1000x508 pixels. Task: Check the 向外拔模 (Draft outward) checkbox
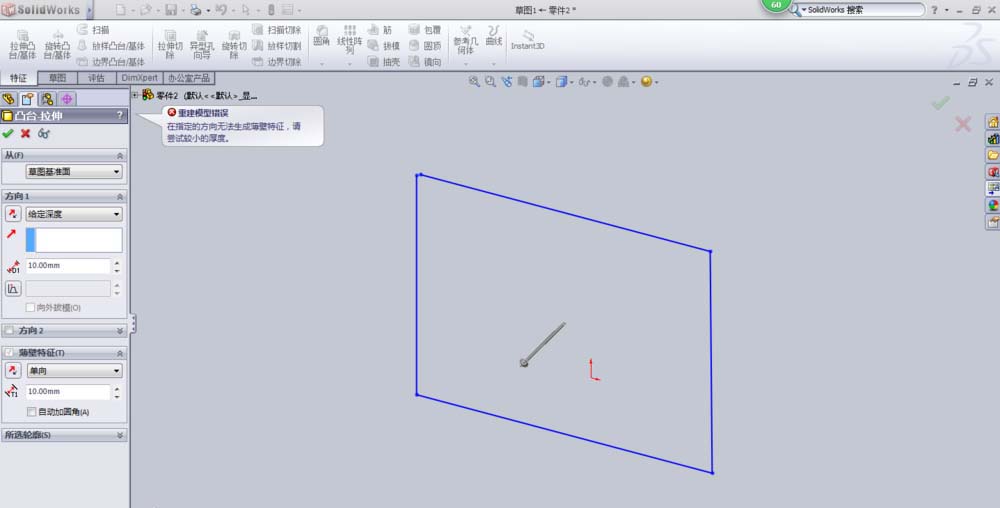tap(30, 307)
